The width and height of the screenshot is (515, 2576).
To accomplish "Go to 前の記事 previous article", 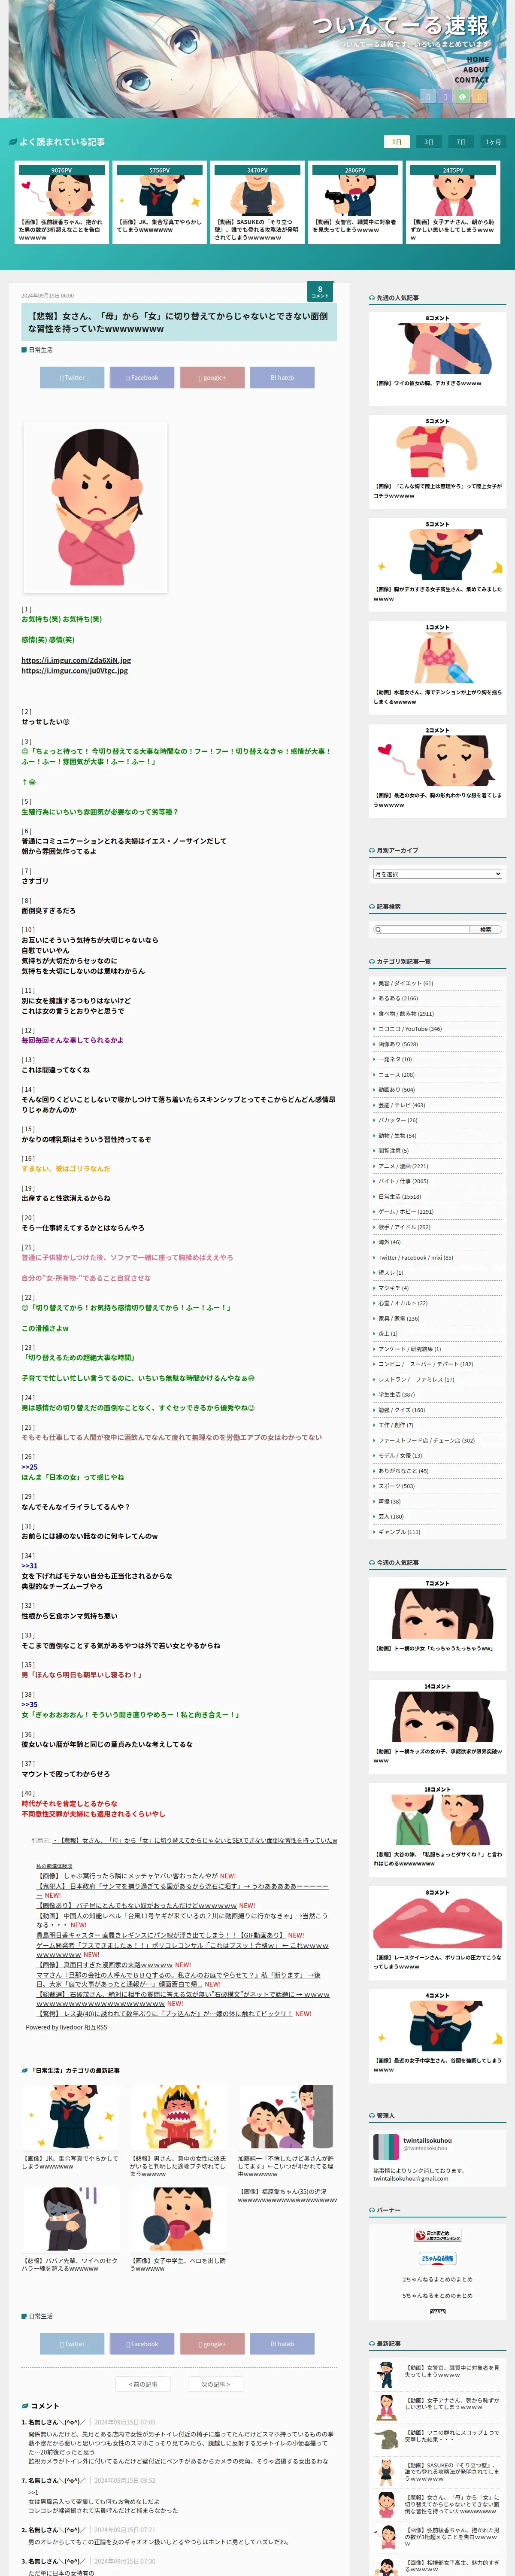I will coord(143,2384).
